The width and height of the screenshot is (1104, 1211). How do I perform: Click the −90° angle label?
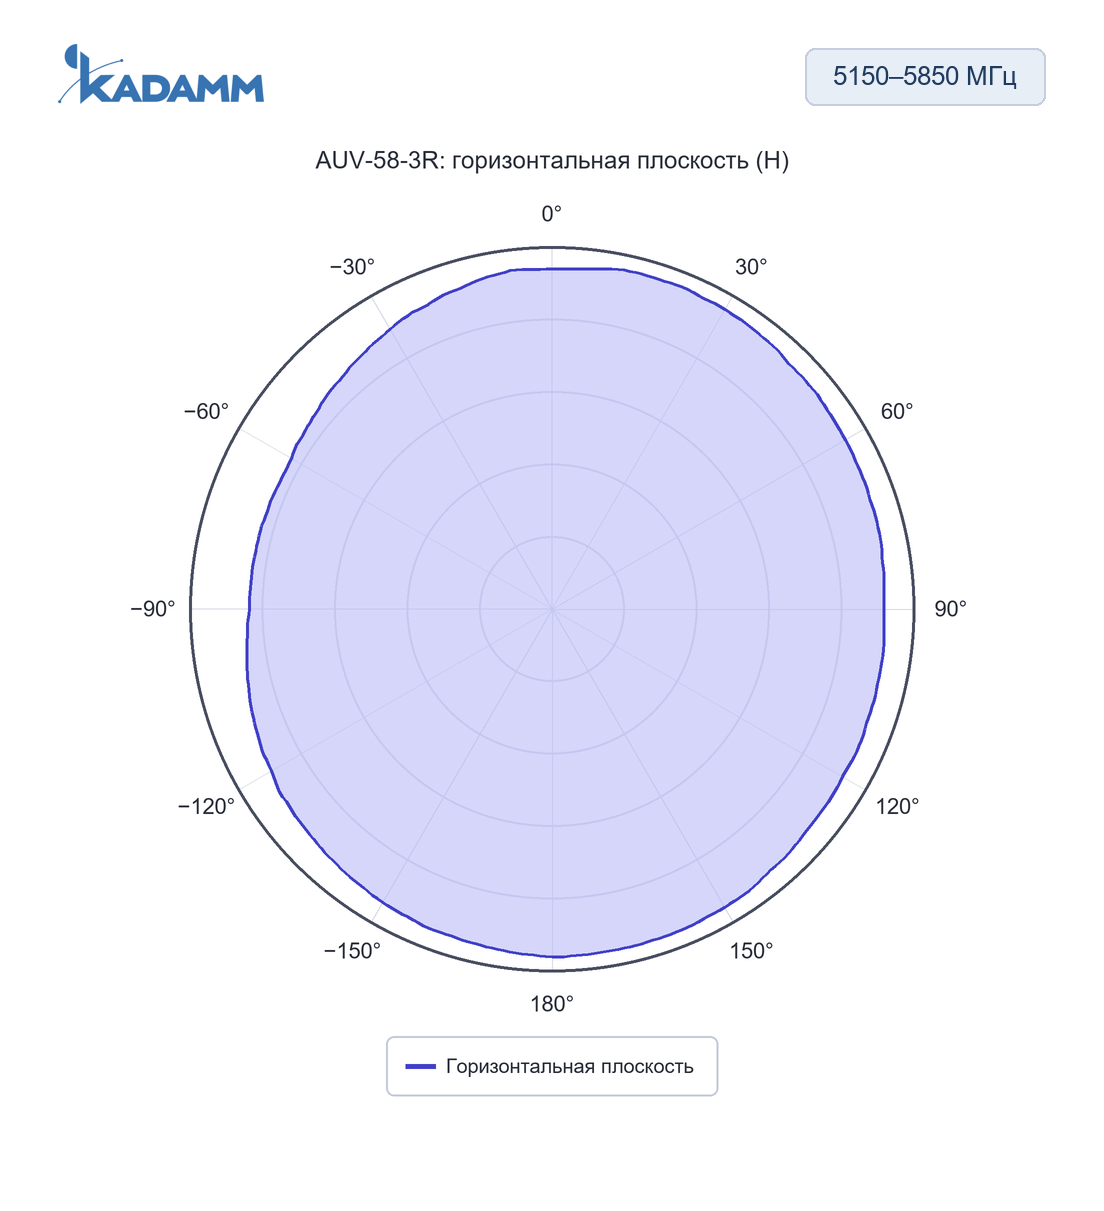153,609
